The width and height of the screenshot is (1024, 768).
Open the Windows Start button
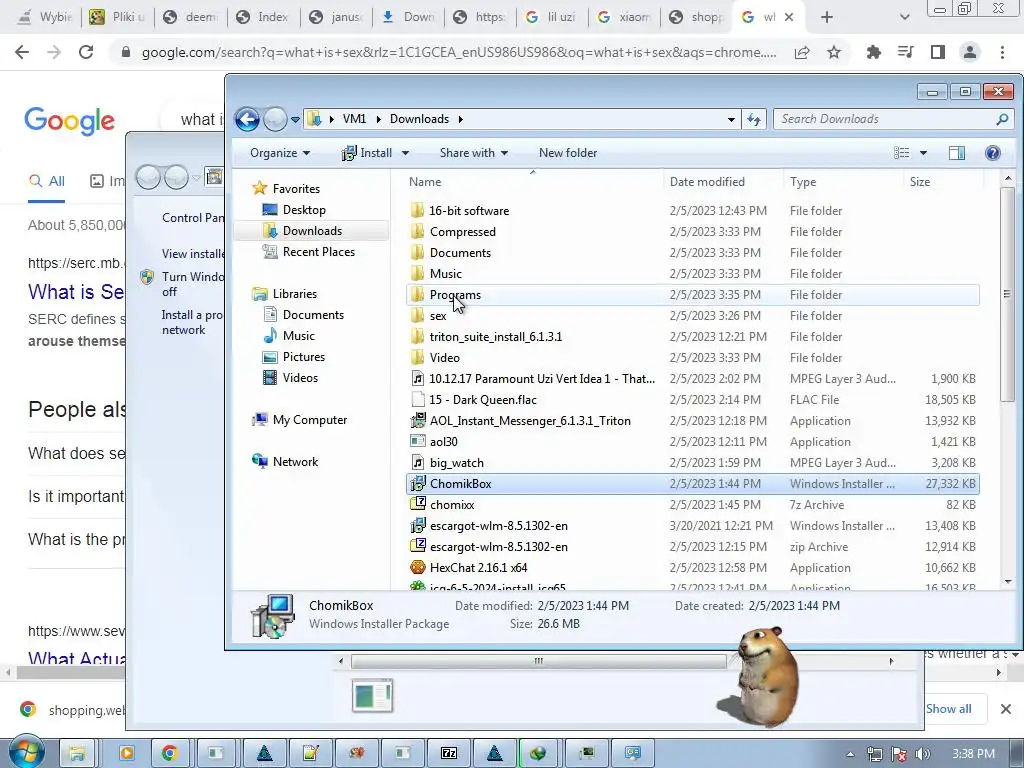(x=25, y=752)
